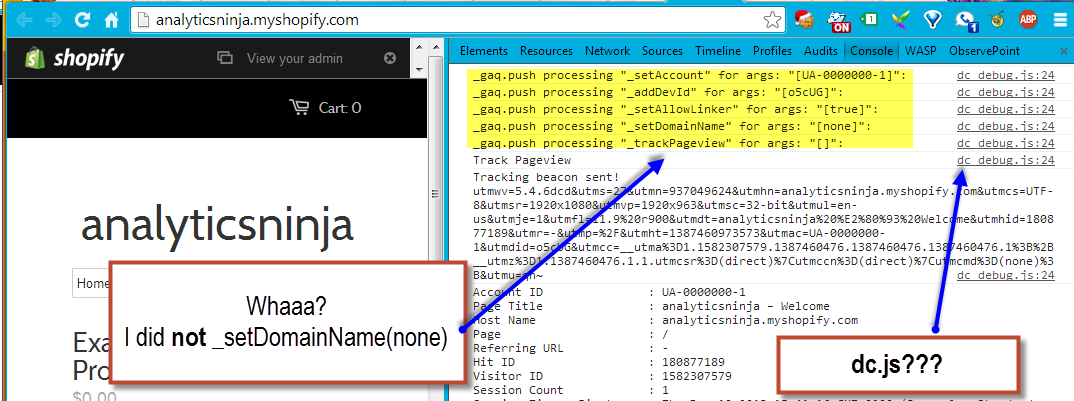Open dc_debug.js:24 link on _addDevId row

[1006, 92]
